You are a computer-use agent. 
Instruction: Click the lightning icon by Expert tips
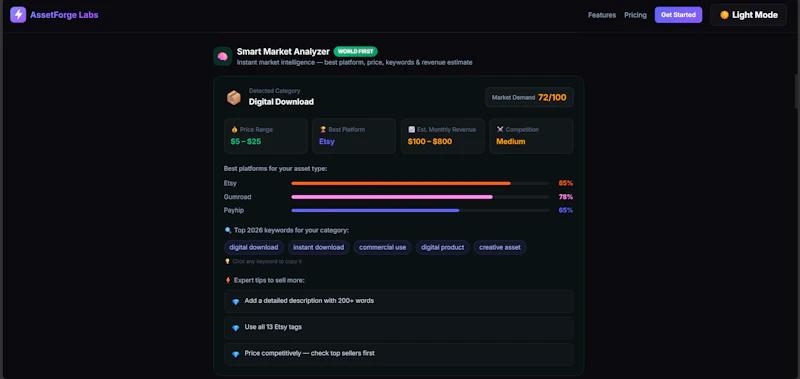[228, 280]
